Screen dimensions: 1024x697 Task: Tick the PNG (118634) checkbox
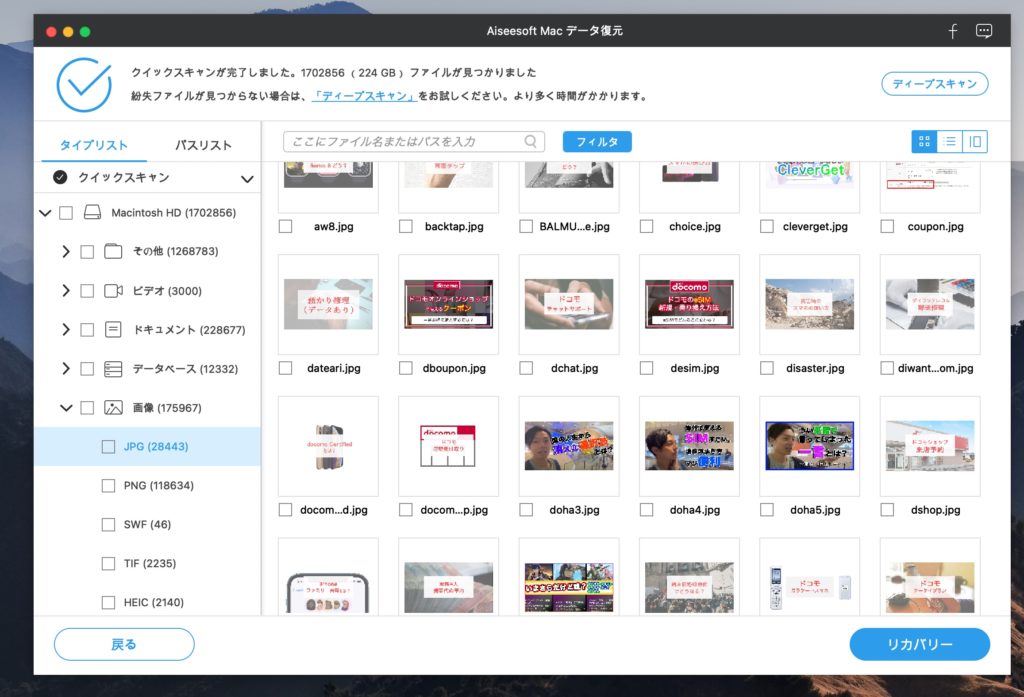(108, 486)
